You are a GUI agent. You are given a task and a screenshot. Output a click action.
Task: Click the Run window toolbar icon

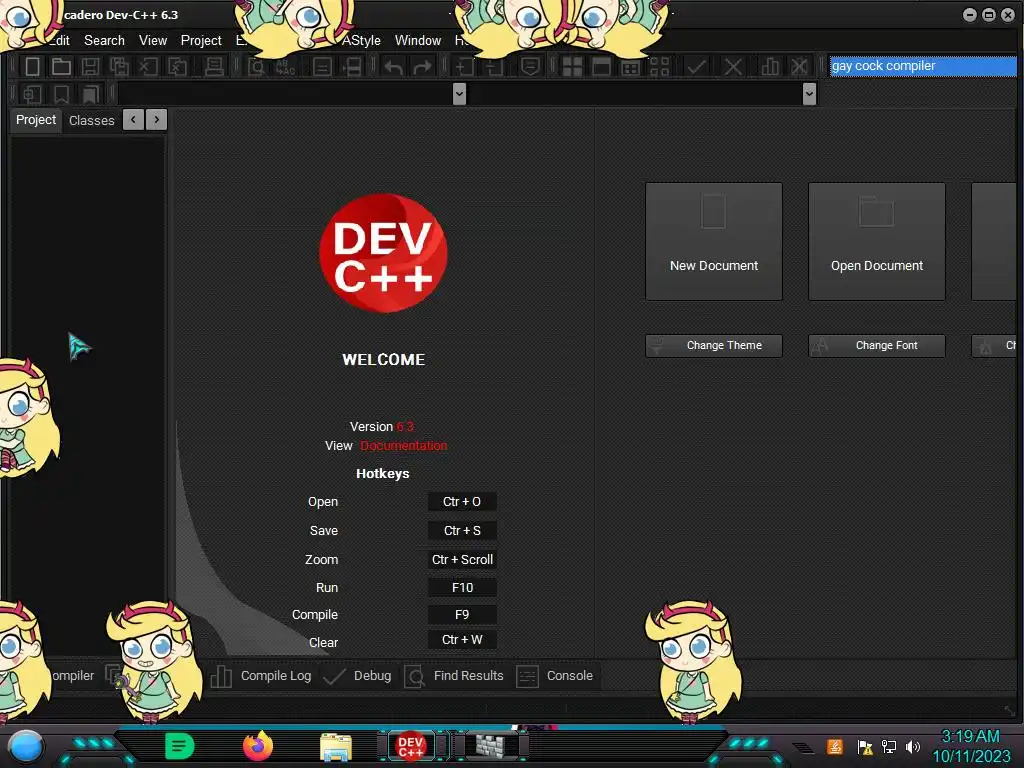(601, 66)
